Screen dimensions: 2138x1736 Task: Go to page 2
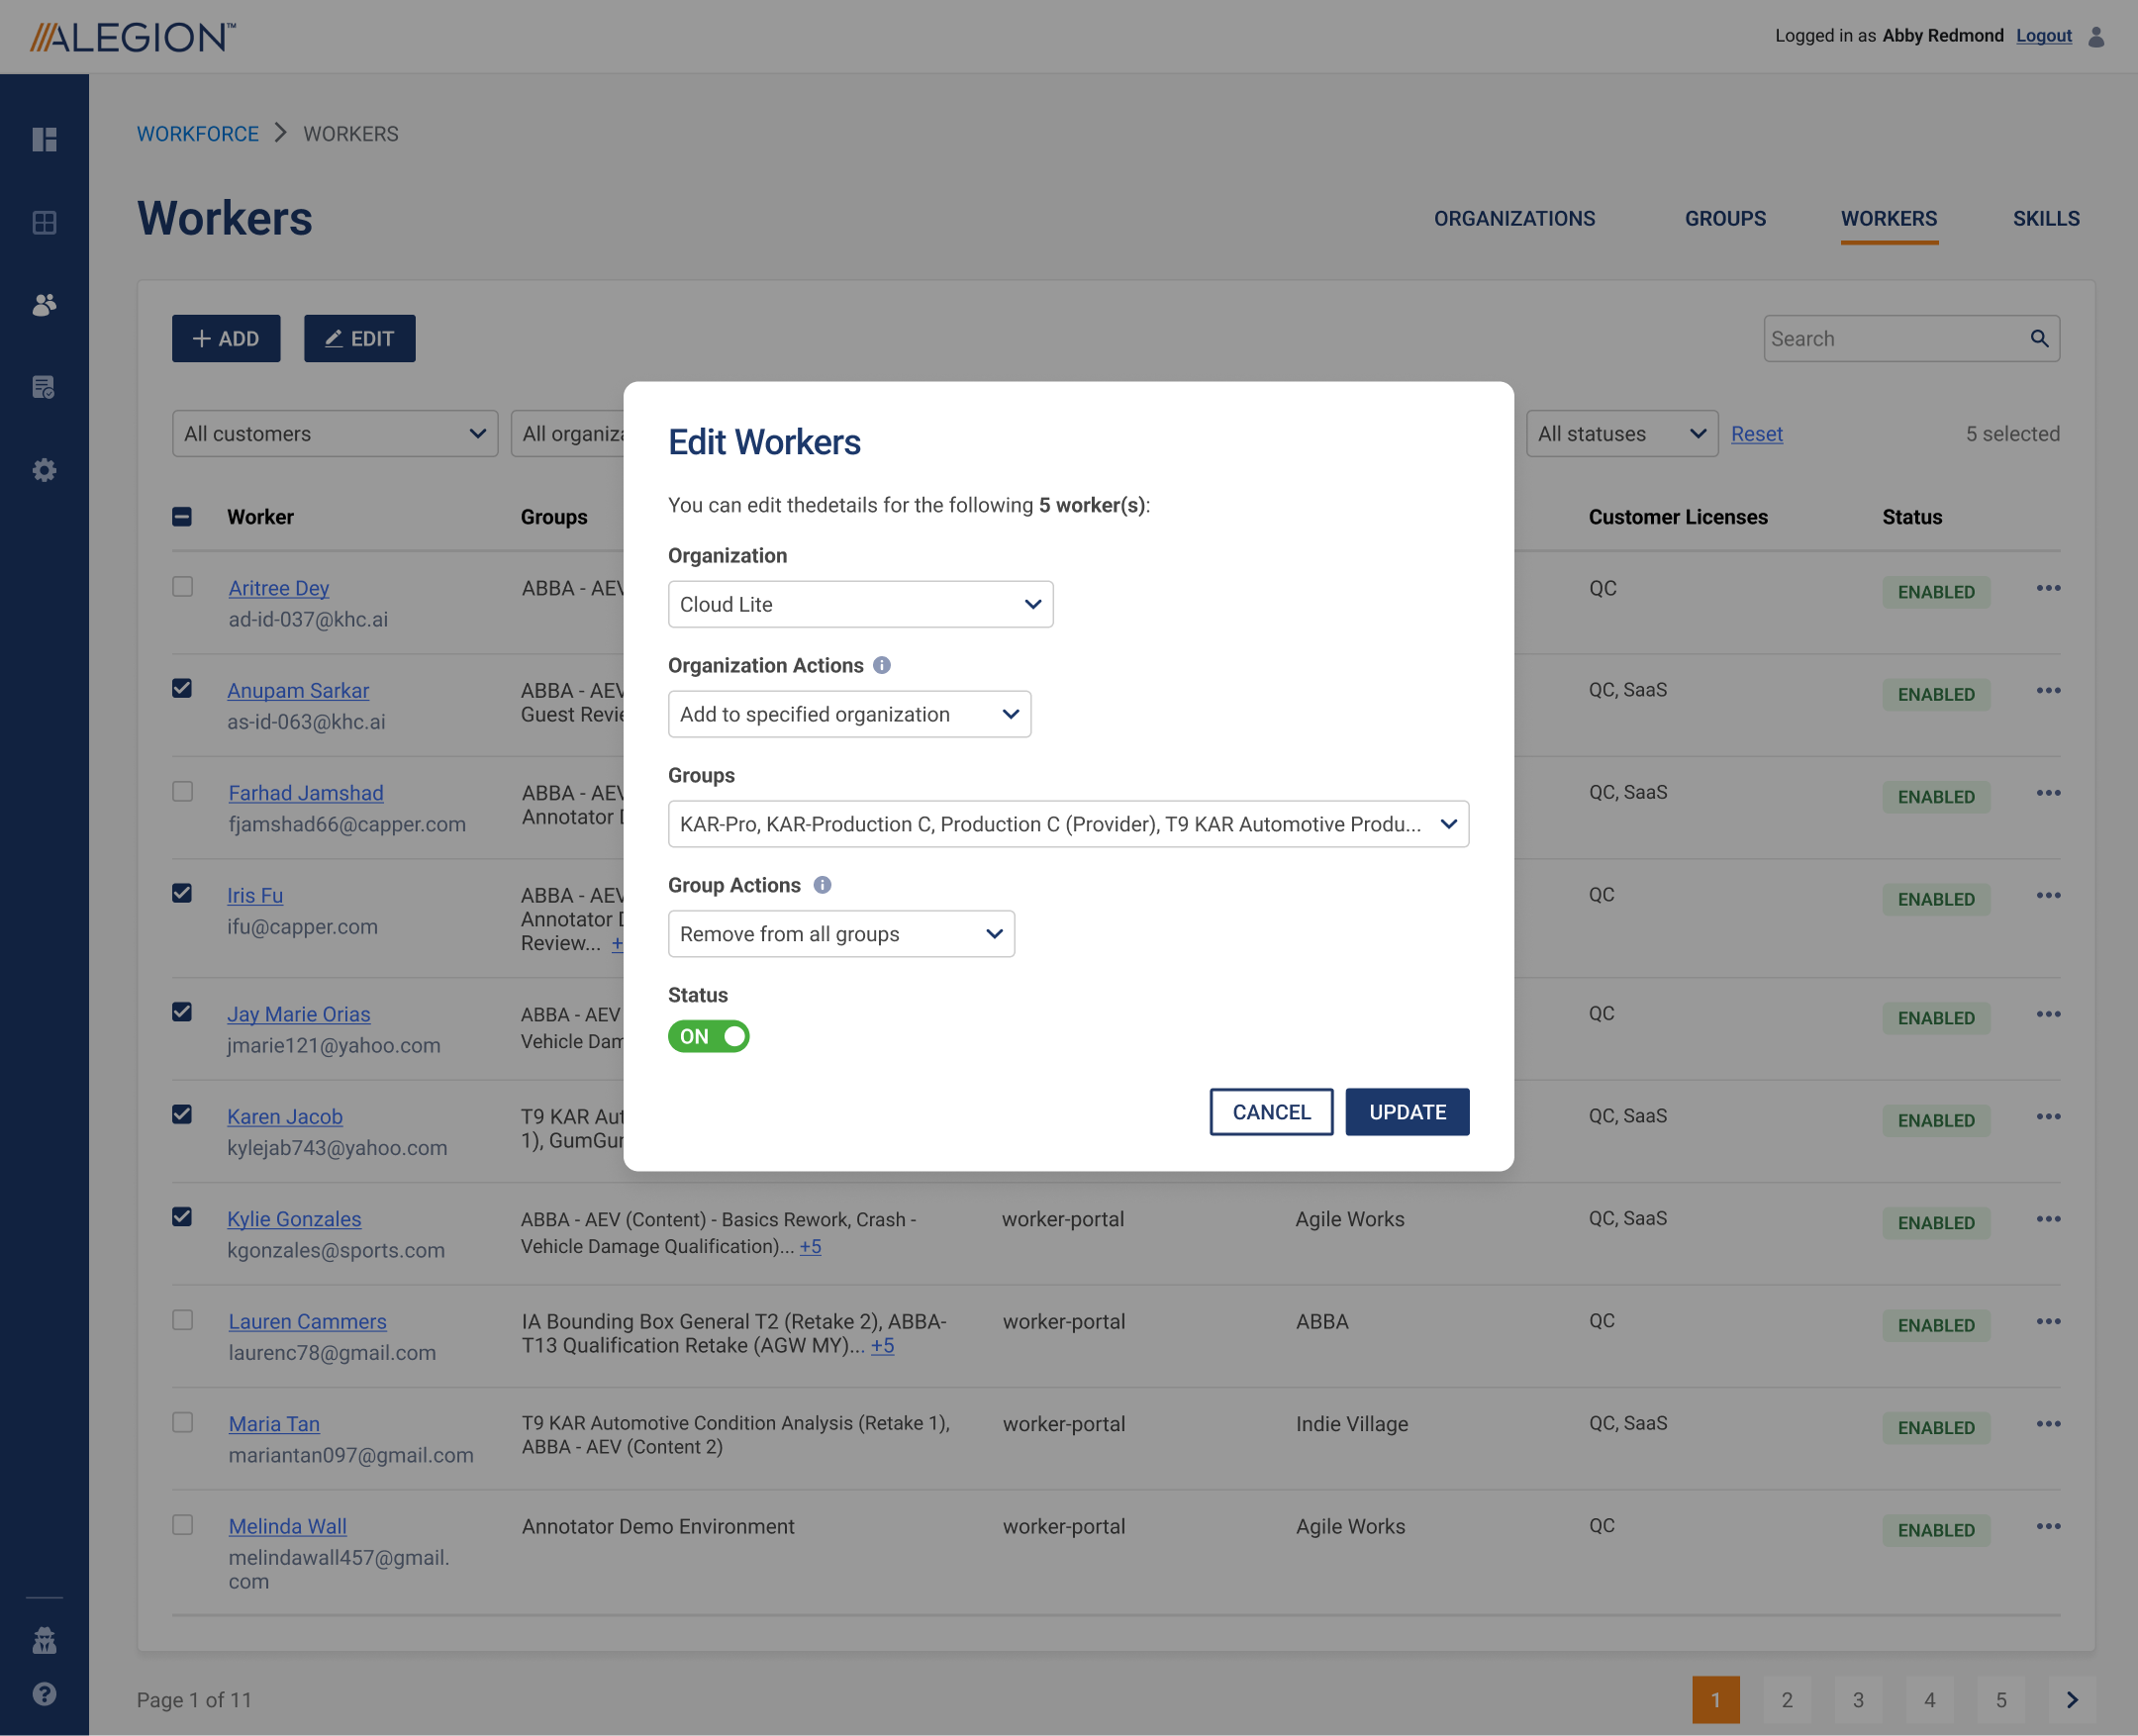(x=1787, y=1700)
